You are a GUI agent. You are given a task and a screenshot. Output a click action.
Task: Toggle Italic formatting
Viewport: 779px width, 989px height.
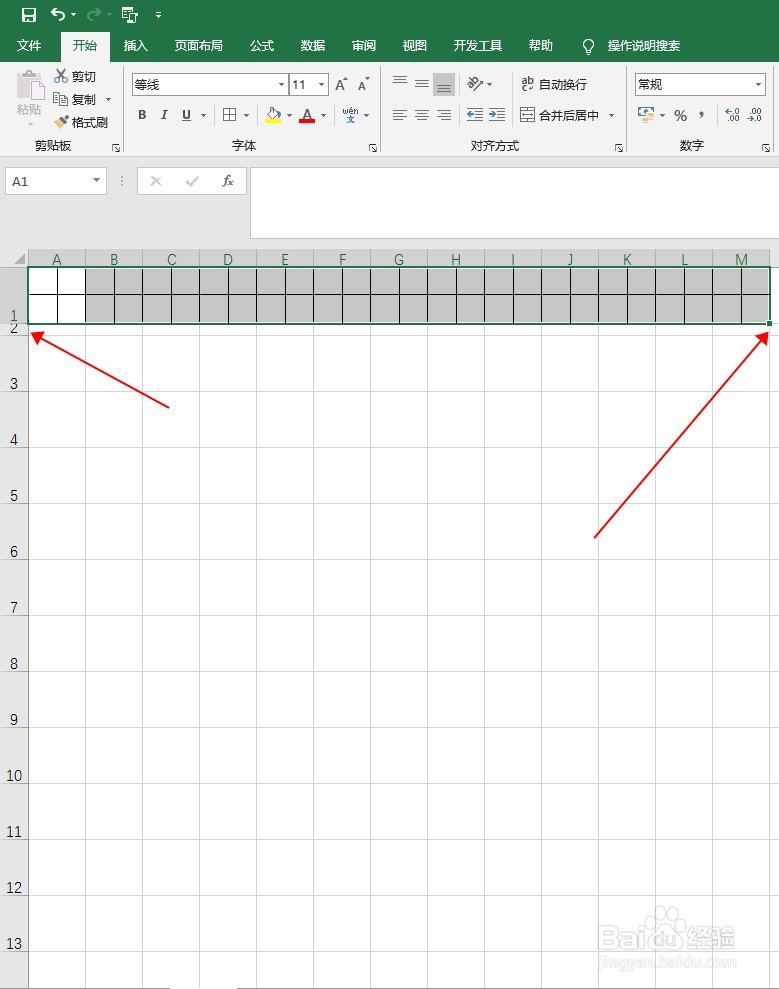point(164,115)
